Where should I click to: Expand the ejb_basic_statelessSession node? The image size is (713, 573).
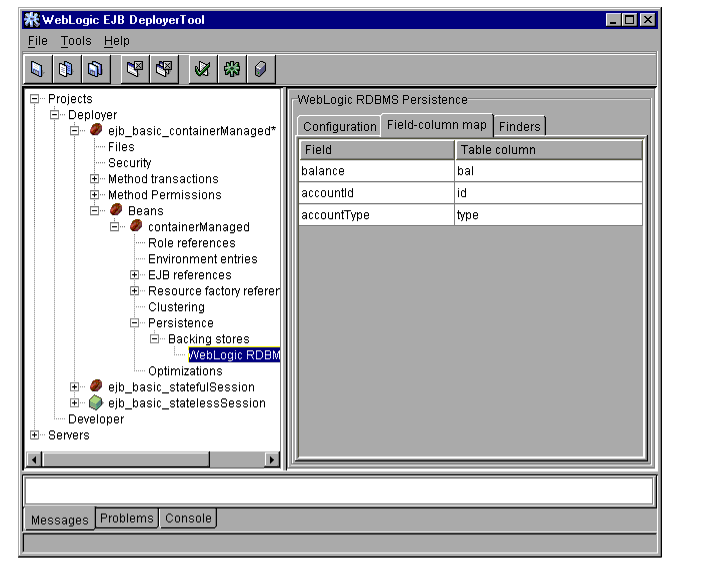pos(75,403)
